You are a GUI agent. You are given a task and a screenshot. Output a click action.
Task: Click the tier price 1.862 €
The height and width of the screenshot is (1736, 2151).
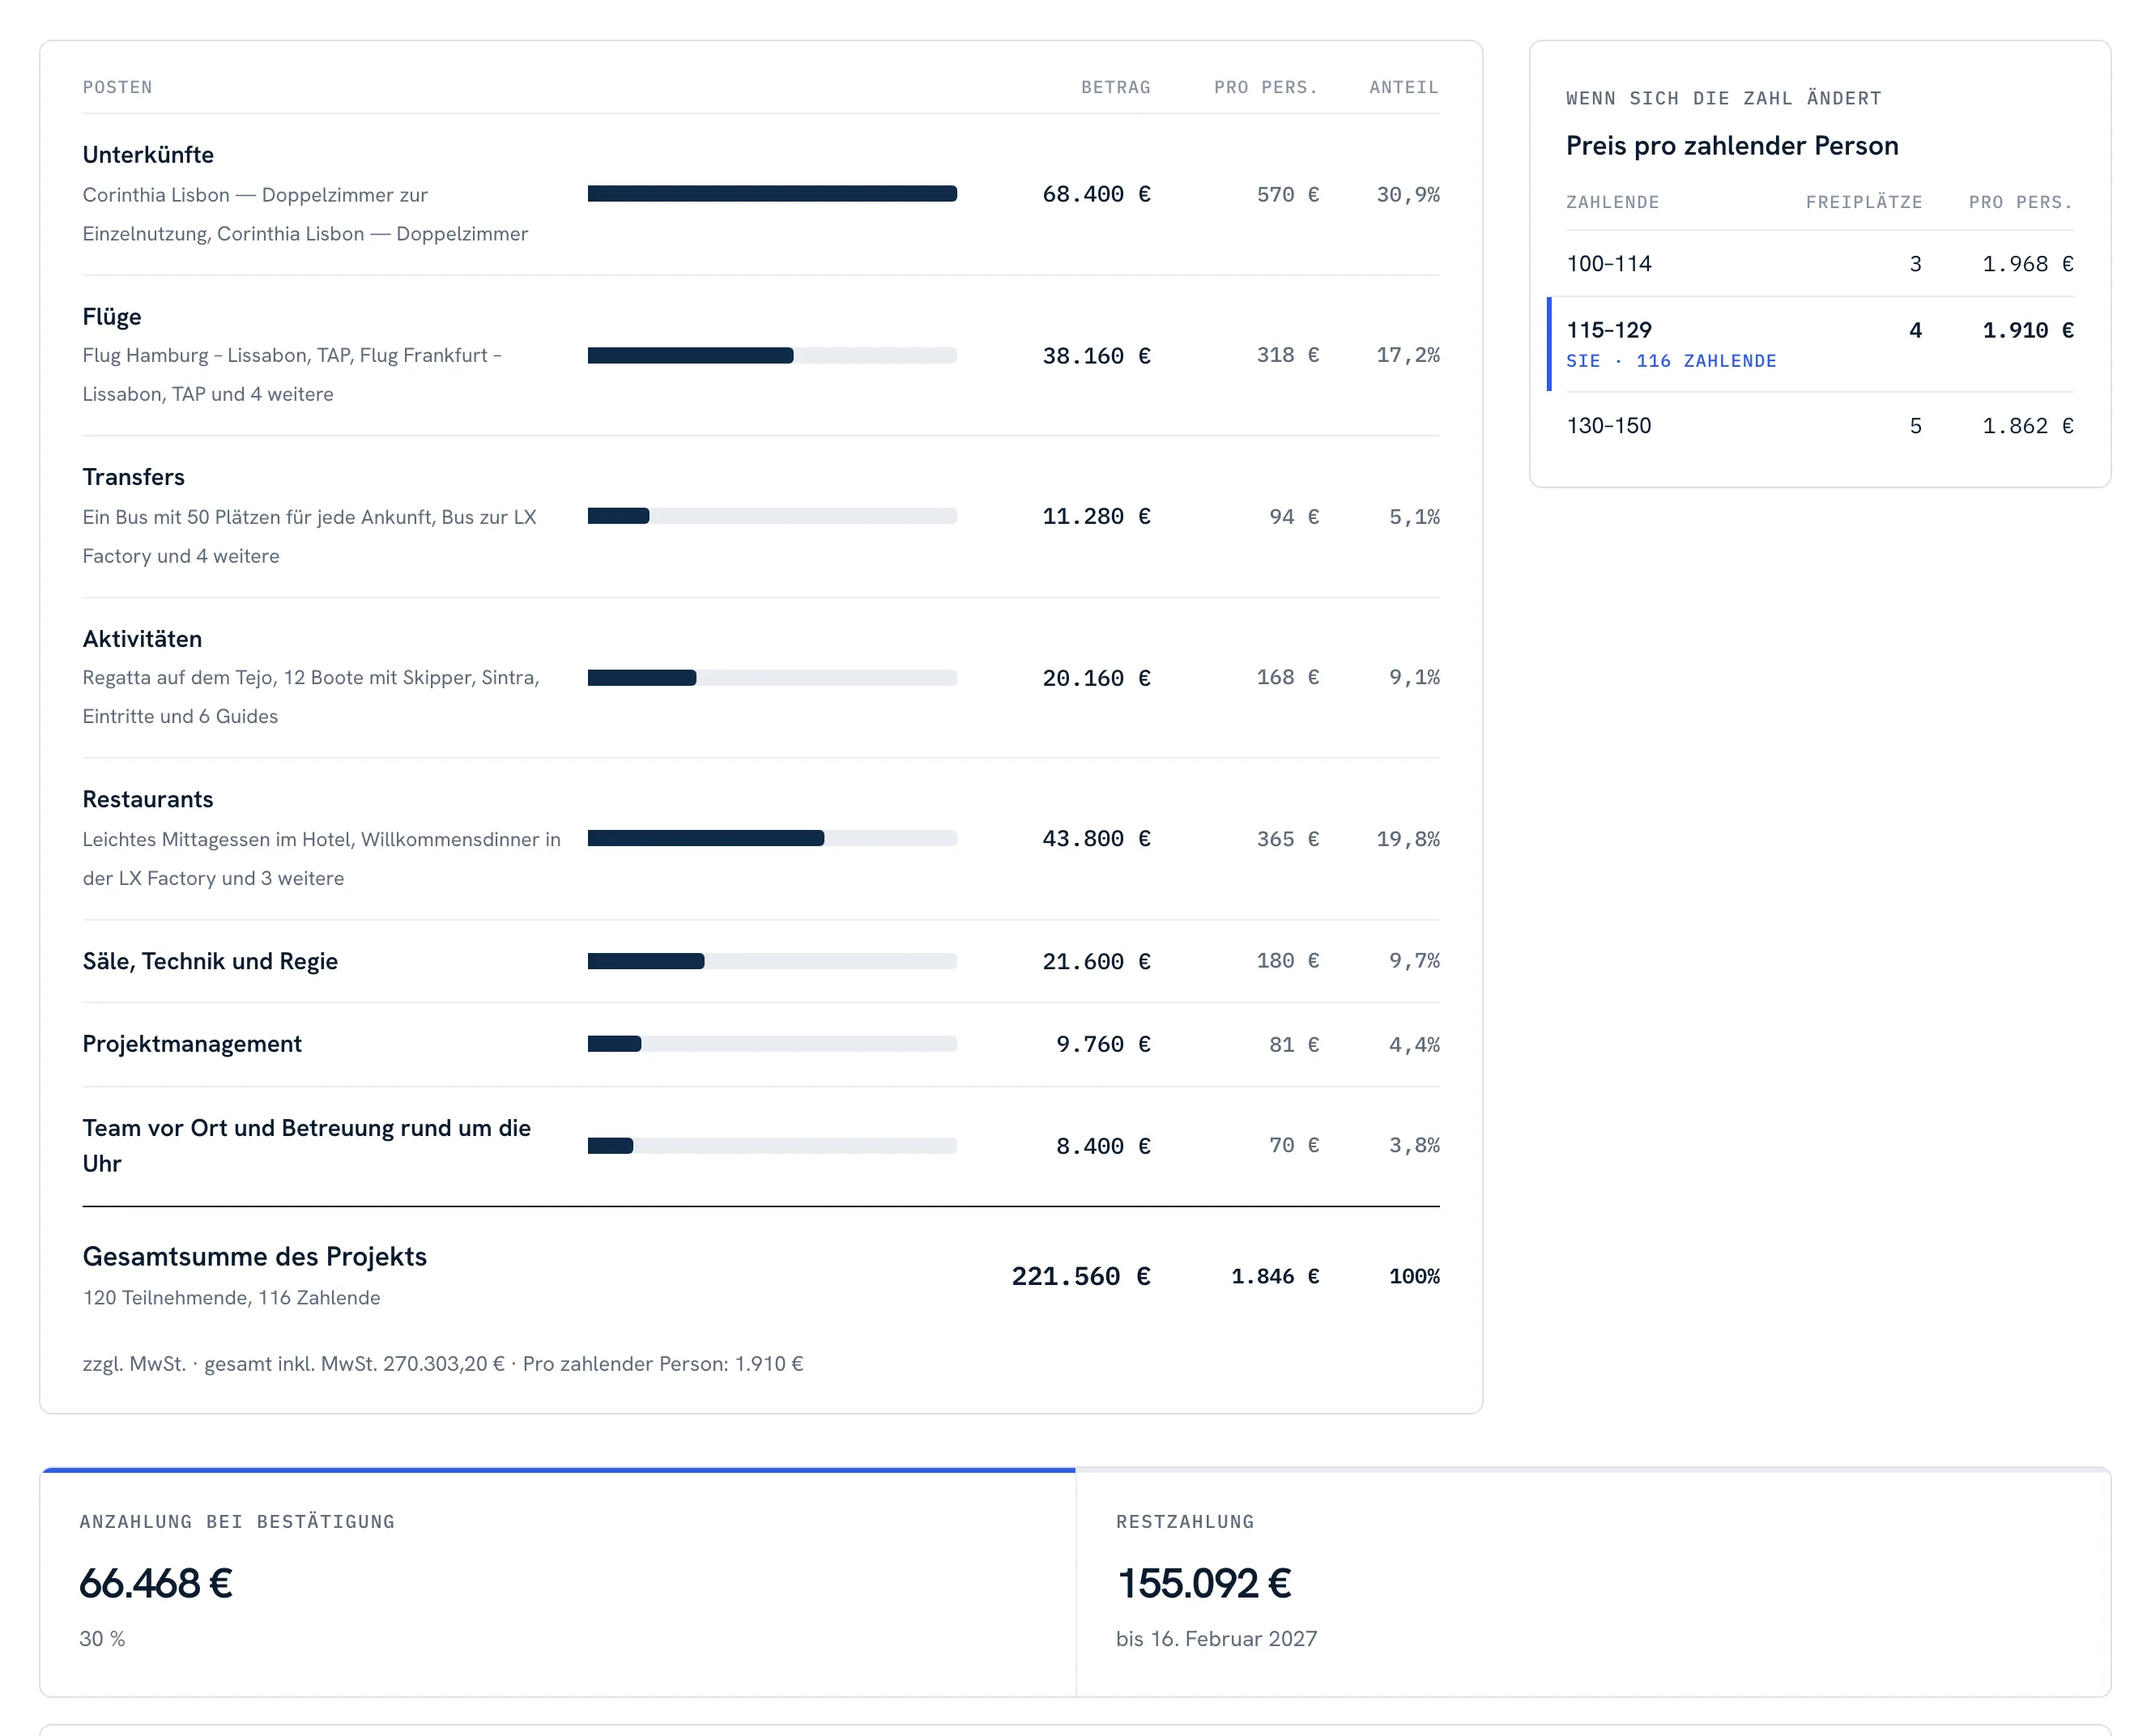tap(2027, 426)
